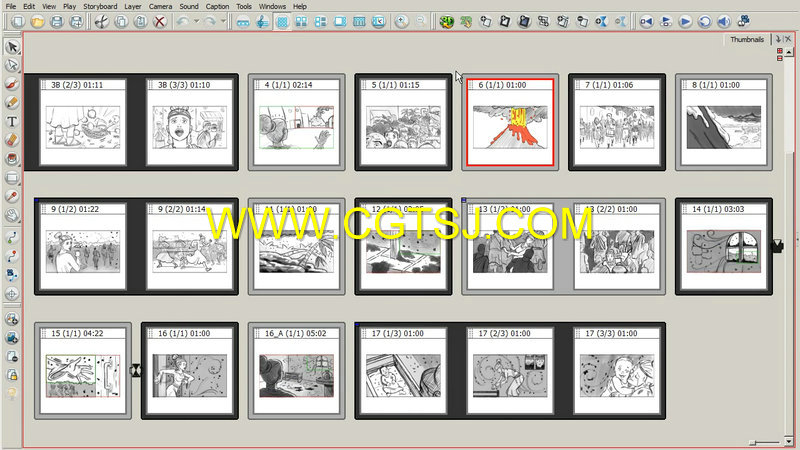Select the white arrow Contour Editor tool
The image size is (800, 450).
click(12, 65)
